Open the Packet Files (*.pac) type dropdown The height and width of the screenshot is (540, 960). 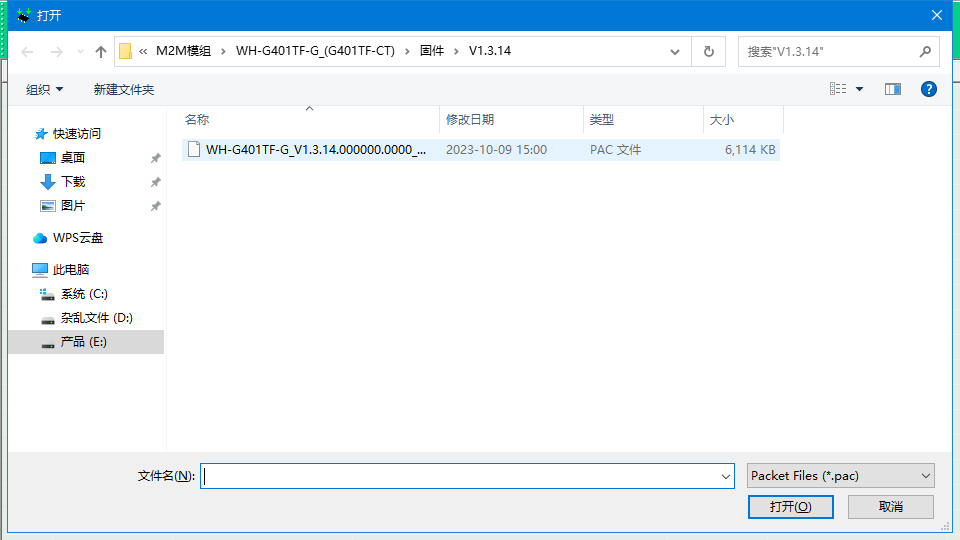click(x=840, y=476)
